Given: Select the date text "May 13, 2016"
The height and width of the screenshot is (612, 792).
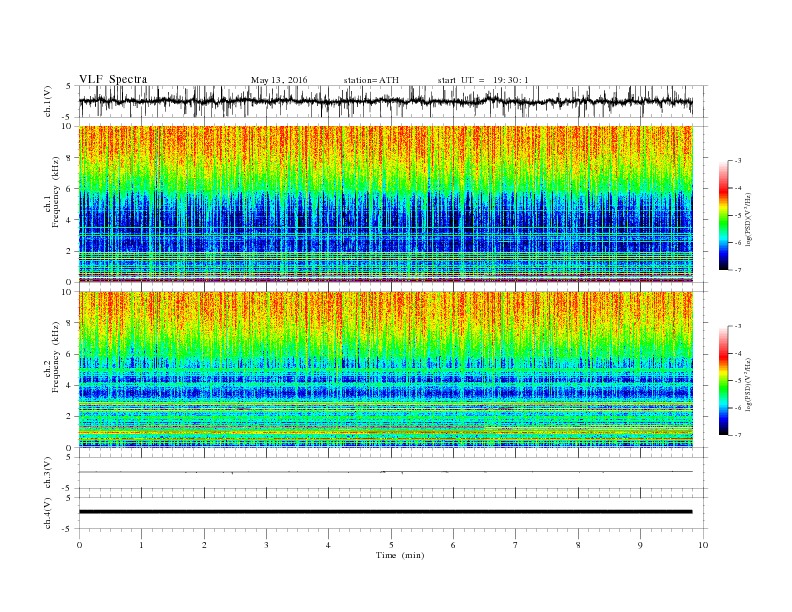Looking at the screenshot, I should point(279,80).
